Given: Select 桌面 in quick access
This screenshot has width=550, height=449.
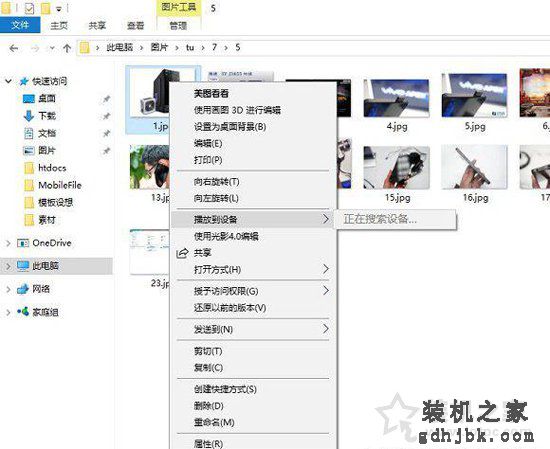Looking at the screenshot, I should (x=47, y=99).
